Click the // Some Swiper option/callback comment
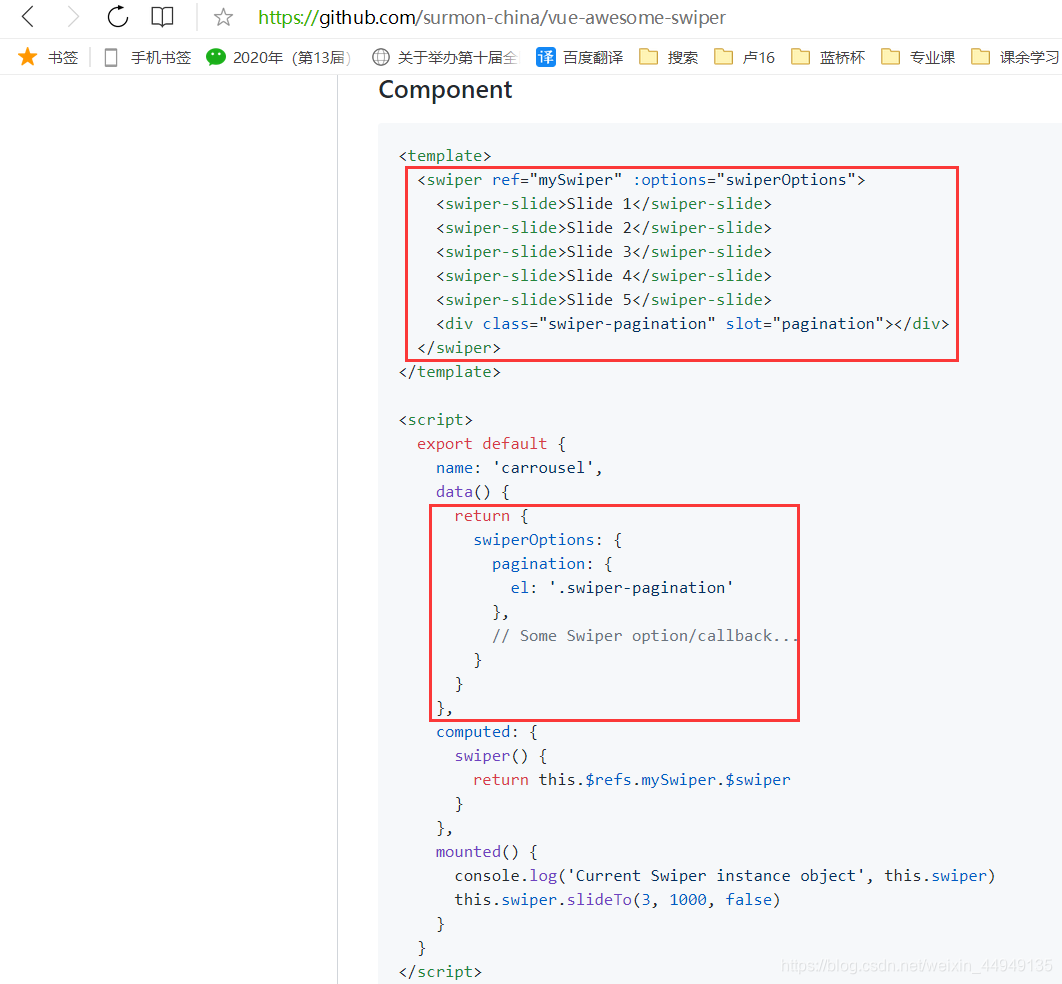Image resolution: width=1062 pixels, height=984 pixels. (644, 636)
